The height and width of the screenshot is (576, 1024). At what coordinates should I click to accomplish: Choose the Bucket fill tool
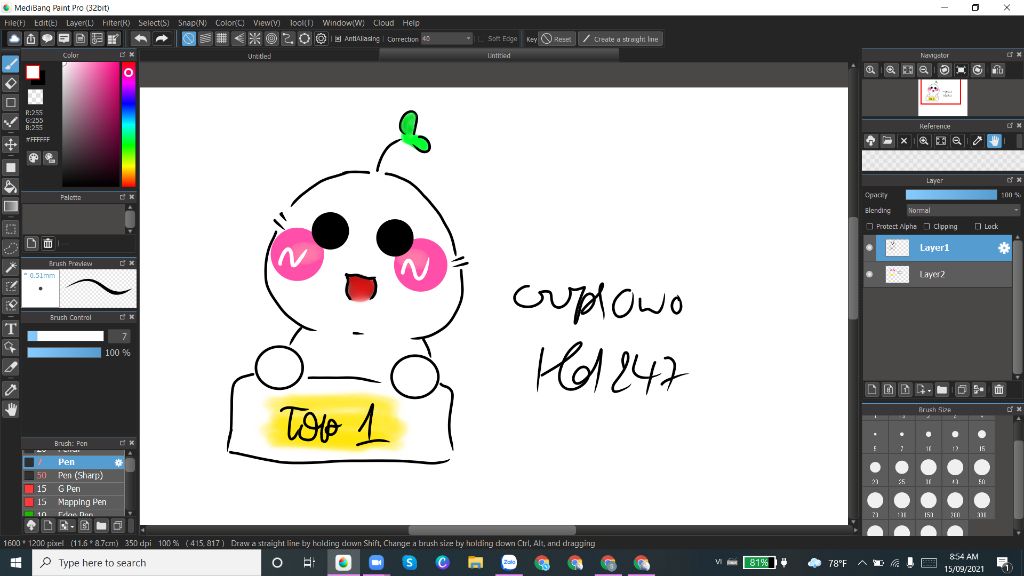click(10, 187)
